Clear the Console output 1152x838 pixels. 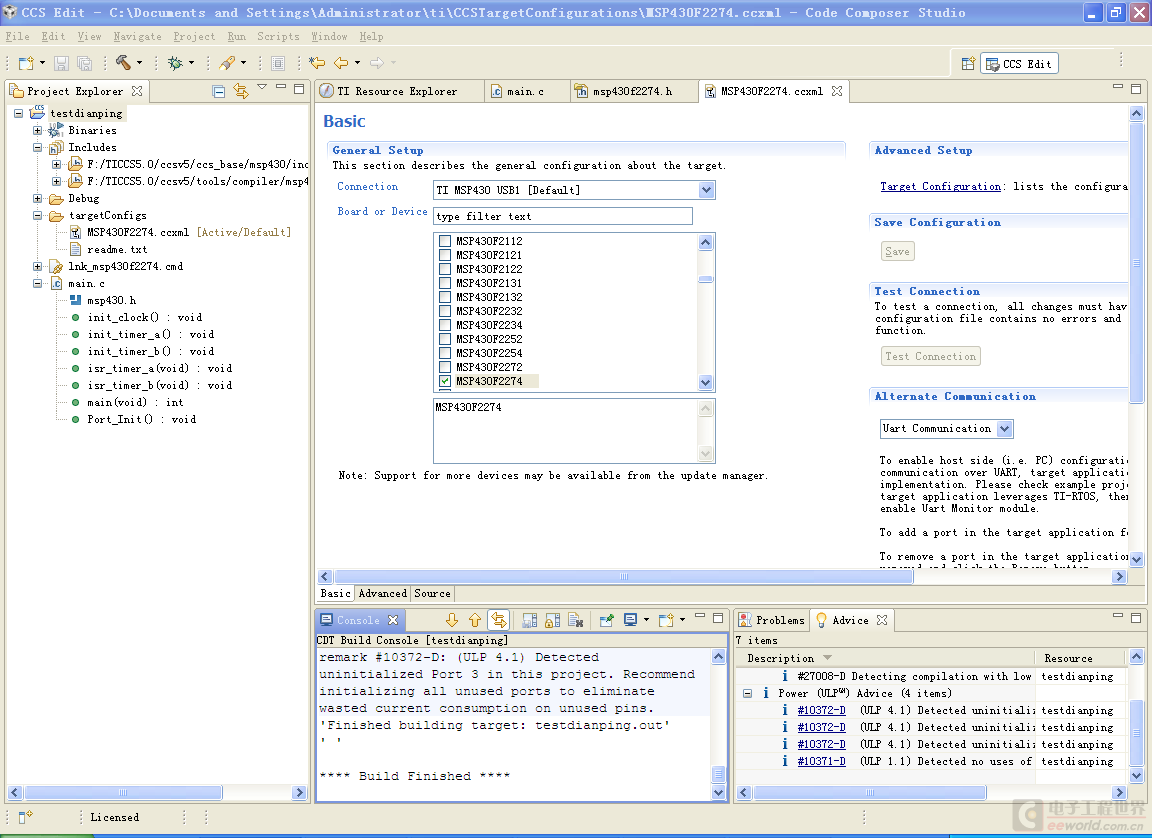[575, 621]
